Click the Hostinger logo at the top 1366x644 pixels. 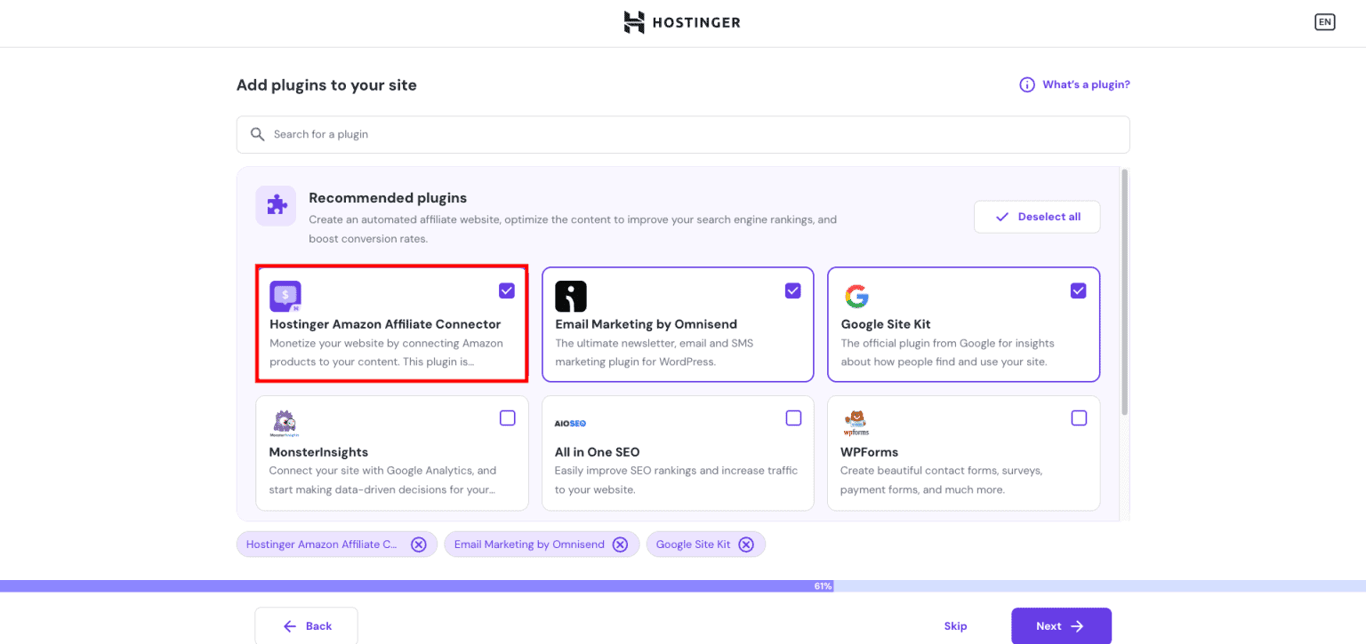tap(682, 22)
